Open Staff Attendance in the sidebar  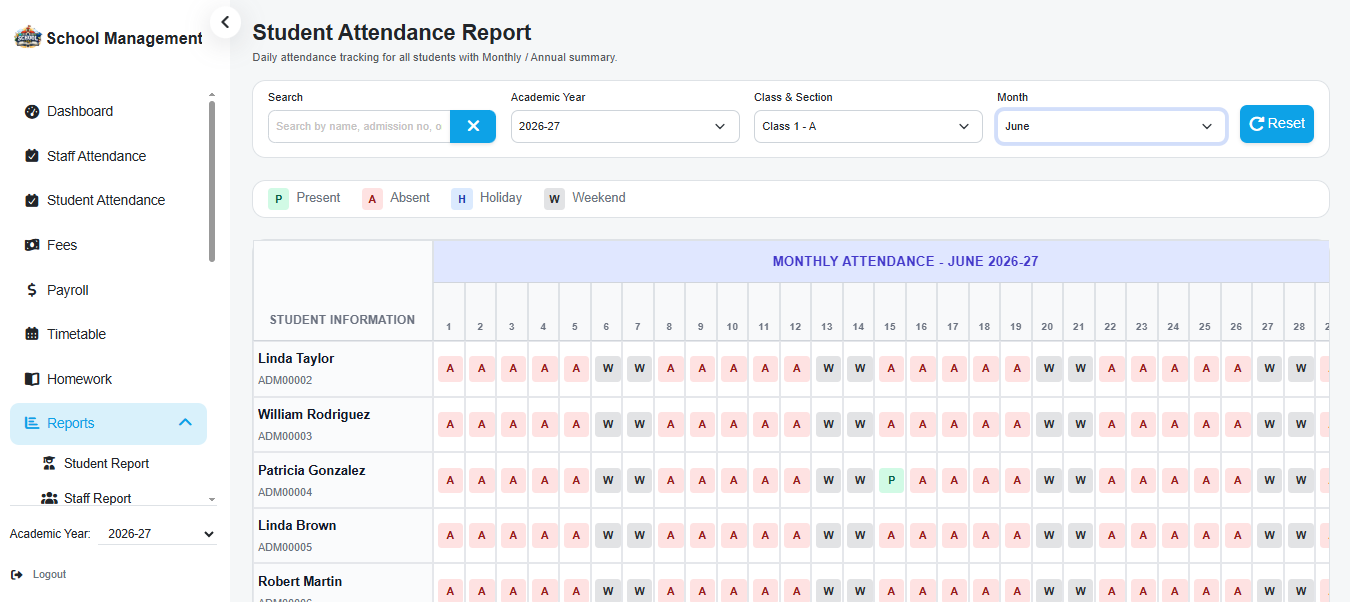point(108,156)
